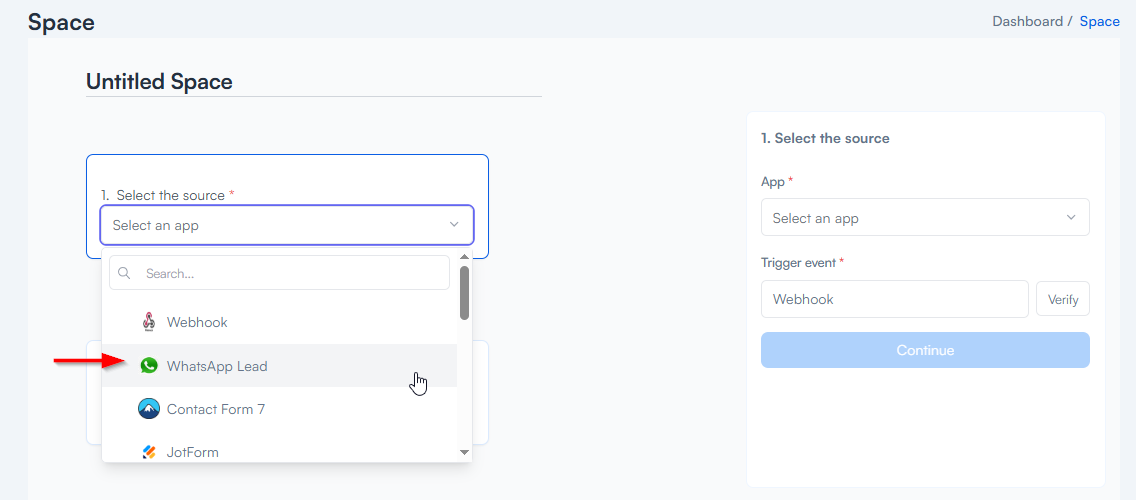The width and height of the screenshot is (1136, 500).
Task: Click the JotForm logo icon
Action: pyautogui.click(x=149, y=452)
